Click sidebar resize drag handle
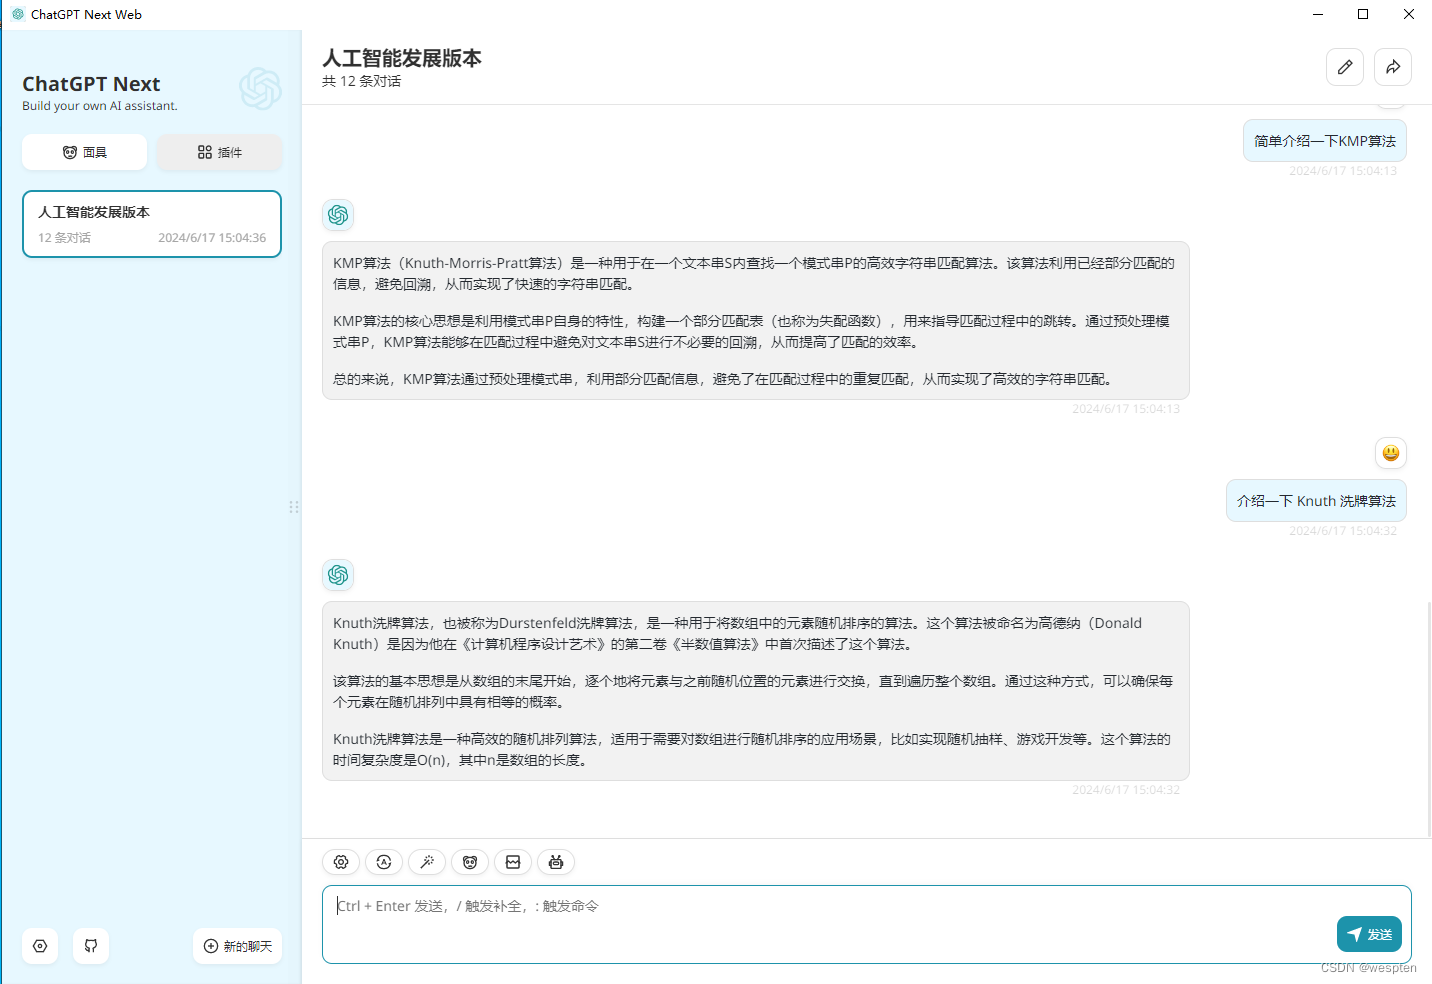1432x984 pixels. [294, 507]
